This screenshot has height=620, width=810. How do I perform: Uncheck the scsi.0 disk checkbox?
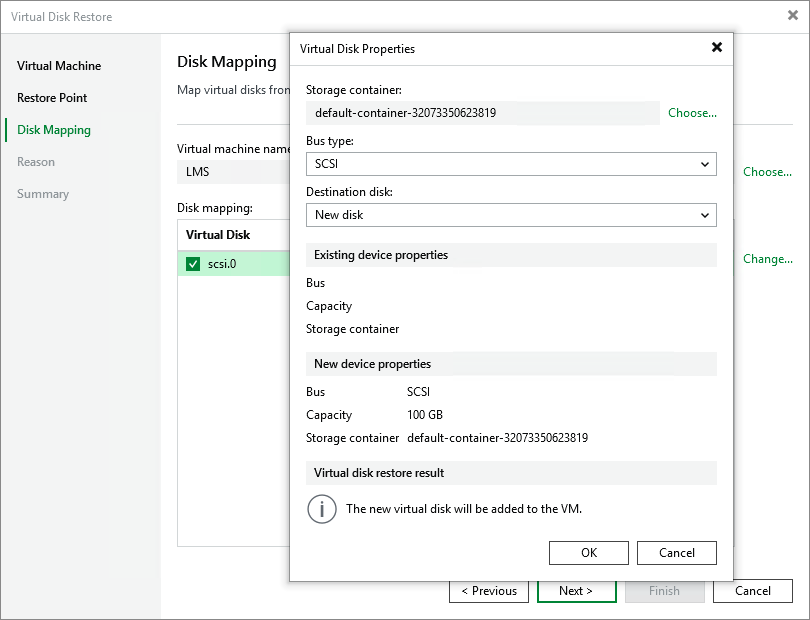point(191,261)
